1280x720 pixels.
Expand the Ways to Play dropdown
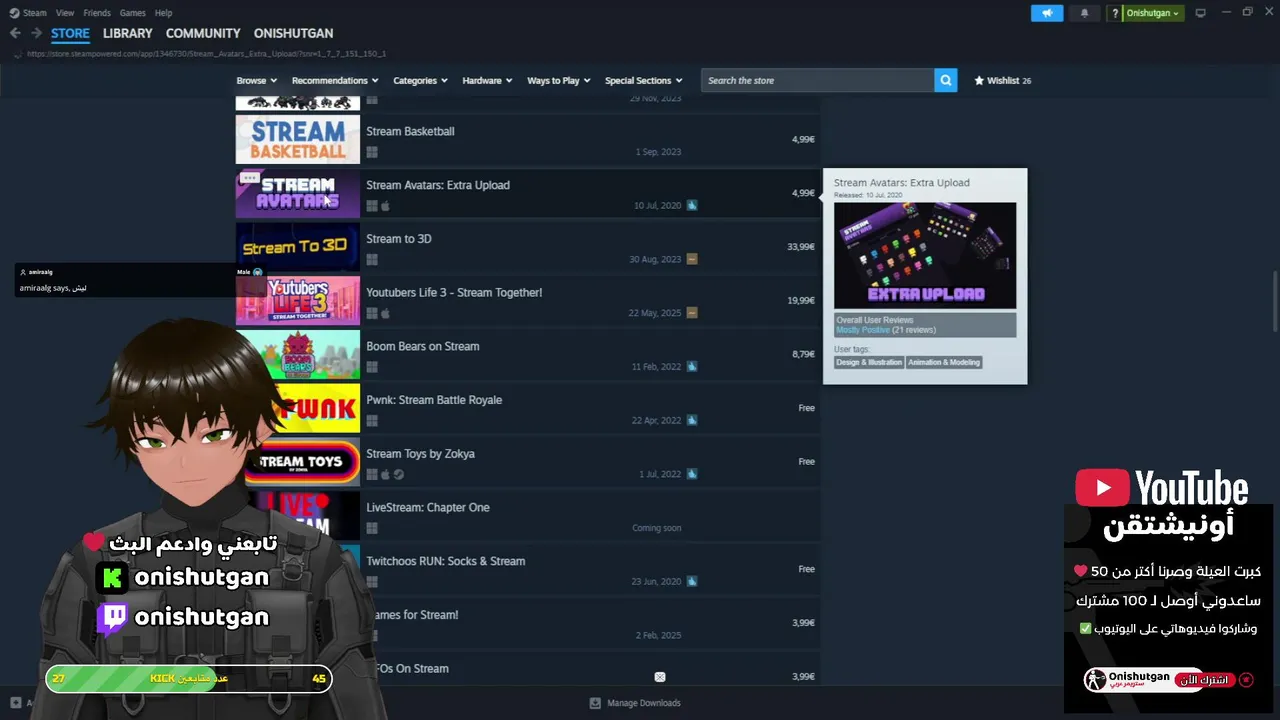click(x=559, y=80)
